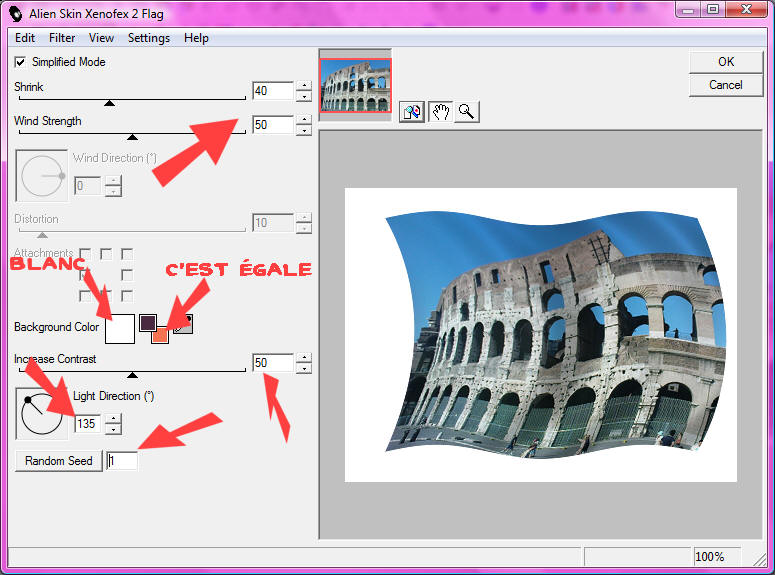Toggle the show original preview icon
Image resolution: width=775 pixels, height=575 pixels.
click(x=412, y=112)
